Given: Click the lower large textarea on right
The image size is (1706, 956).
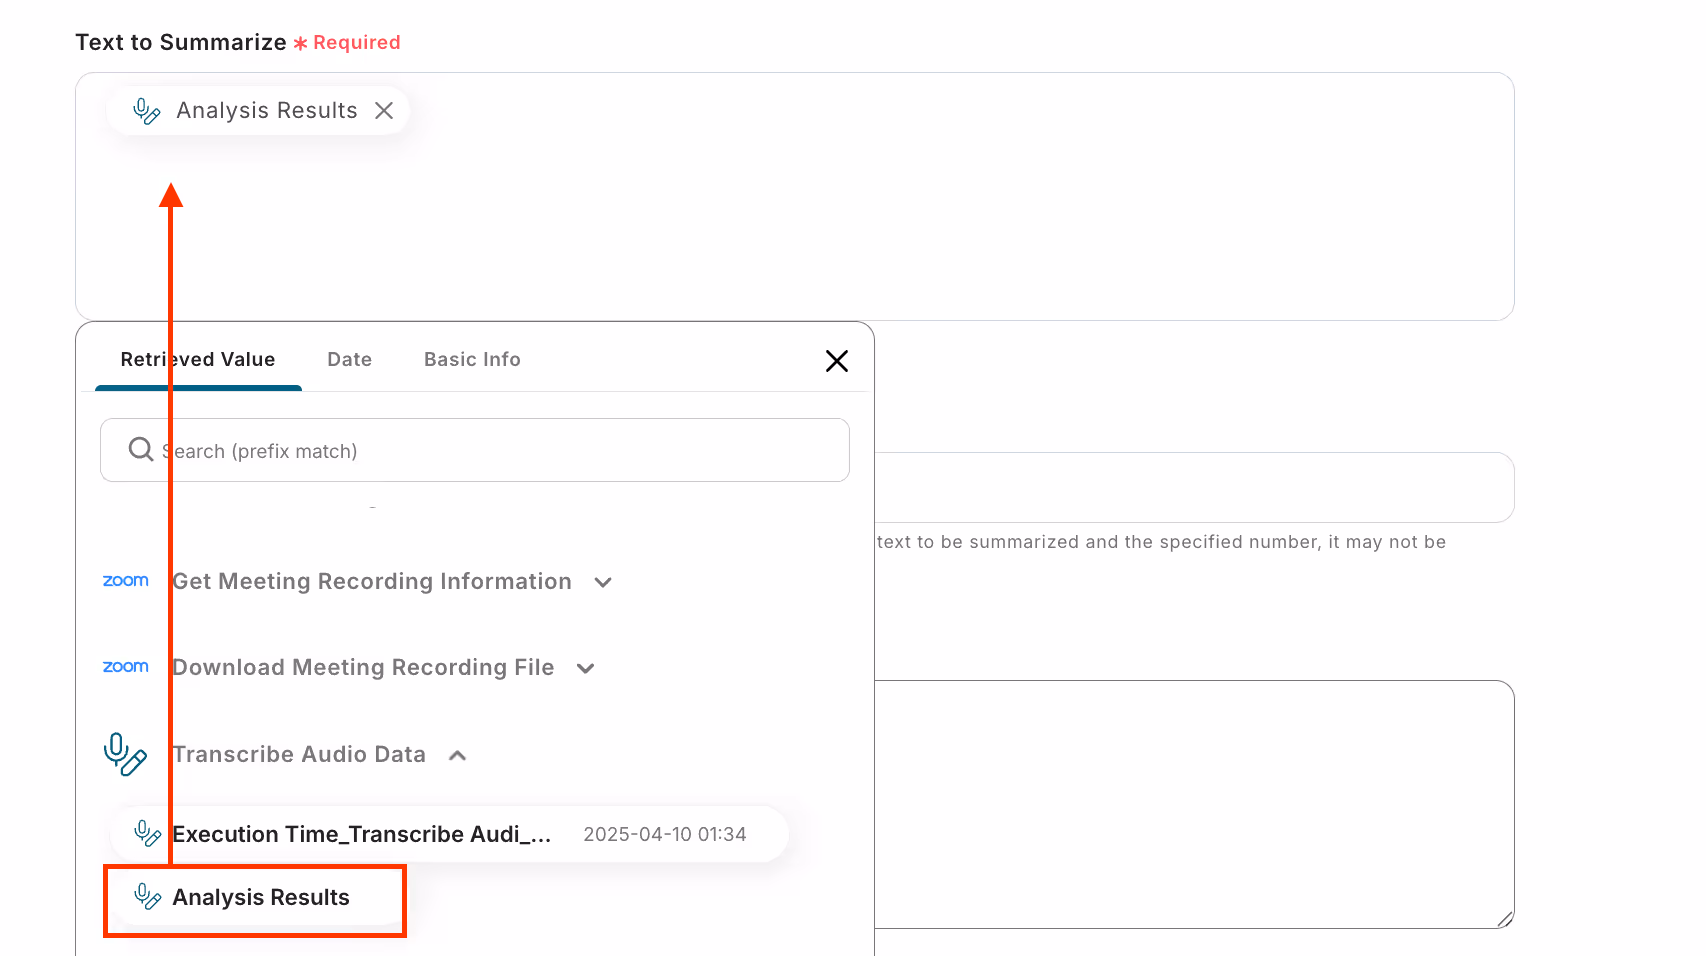Looking at the screenshot, I should (1195, 804).
